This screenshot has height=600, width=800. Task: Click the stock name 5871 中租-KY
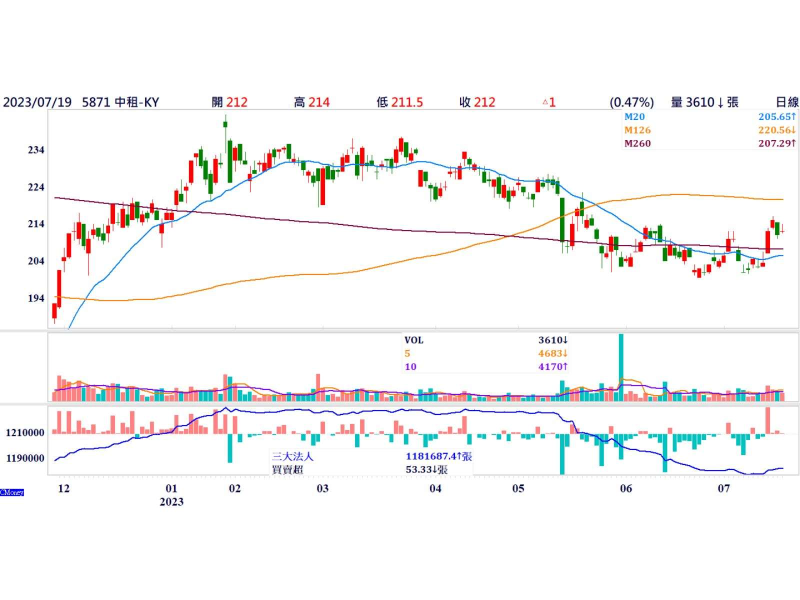click(x=120, y=102)
